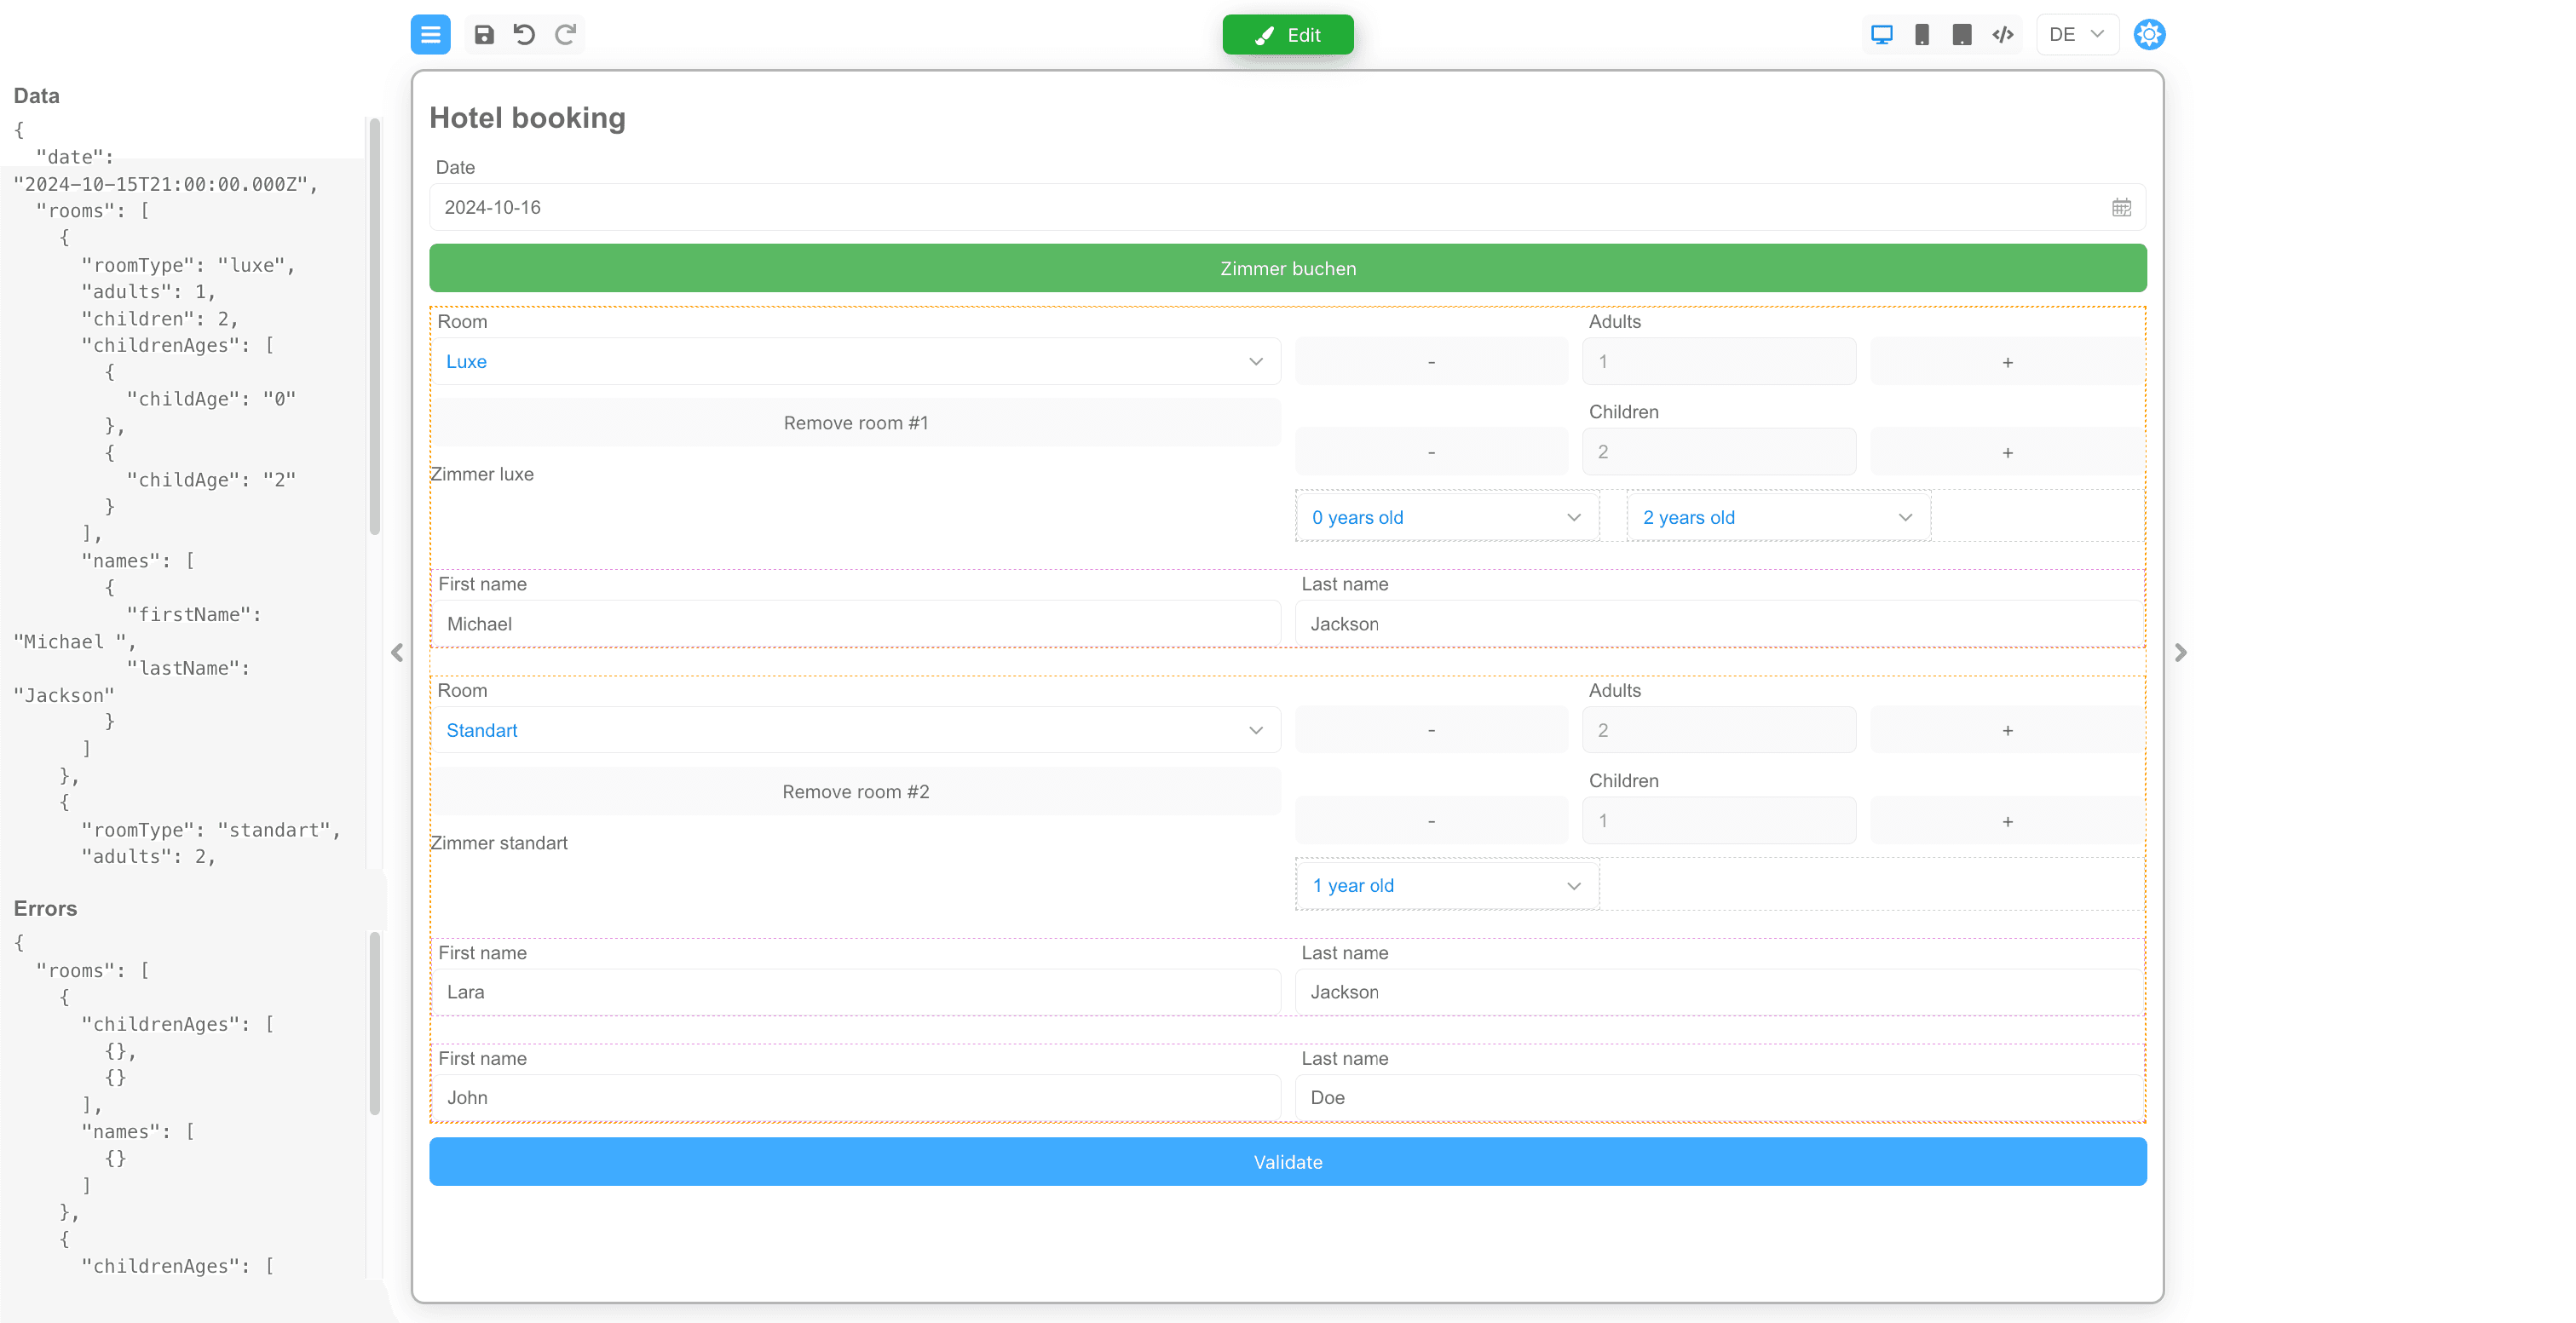2576x1323 pixels.
Task: Expand the Luxe room type dropdown
Action: coord(855,362)
